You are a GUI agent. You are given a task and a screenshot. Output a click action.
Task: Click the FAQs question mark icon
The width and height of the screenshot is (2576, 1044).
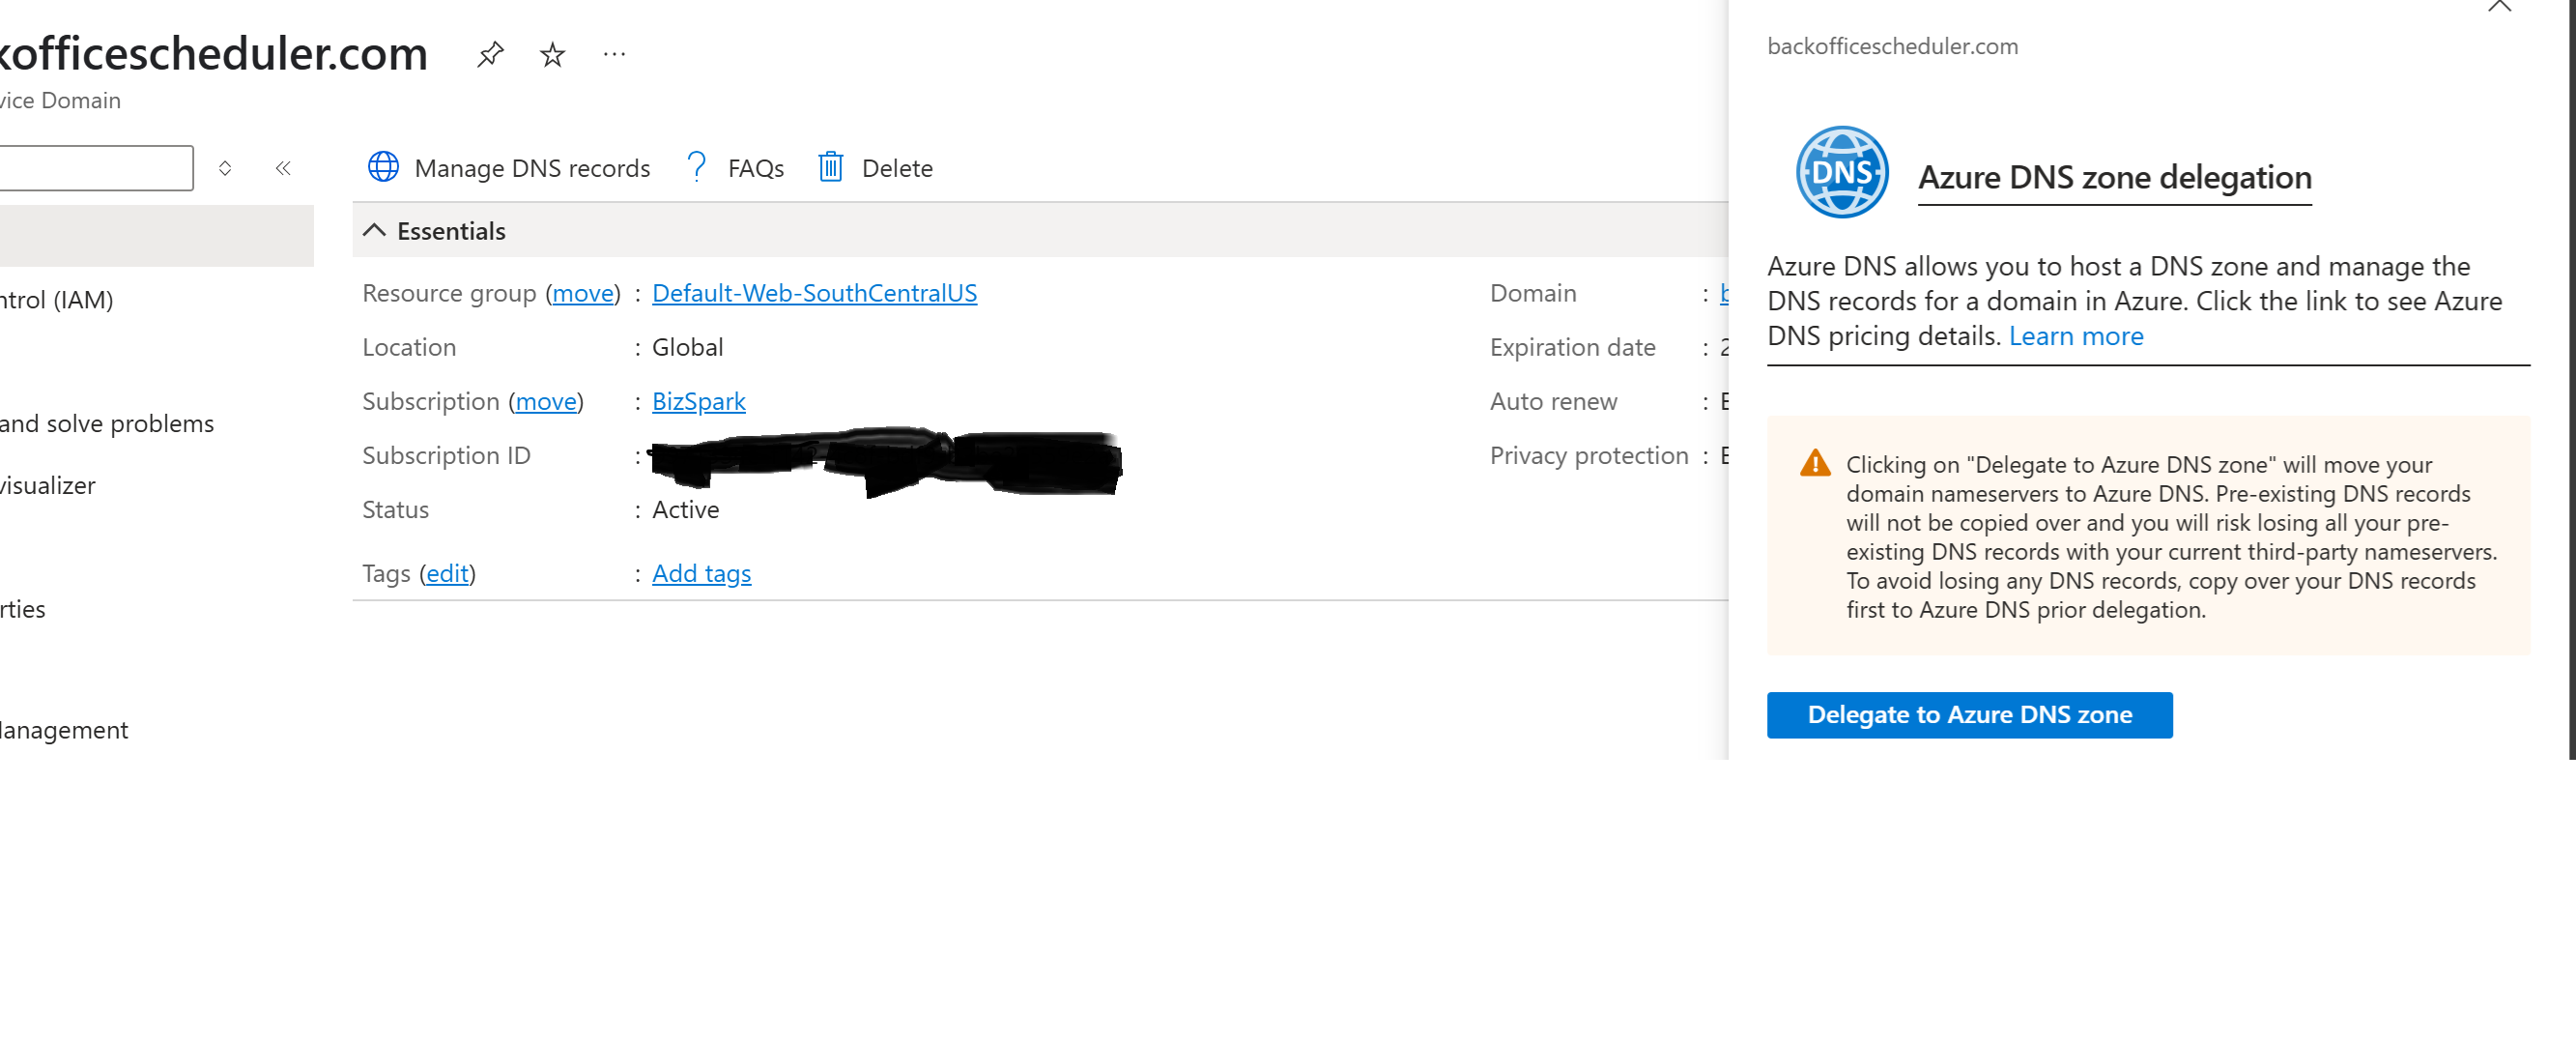point(697,167)
